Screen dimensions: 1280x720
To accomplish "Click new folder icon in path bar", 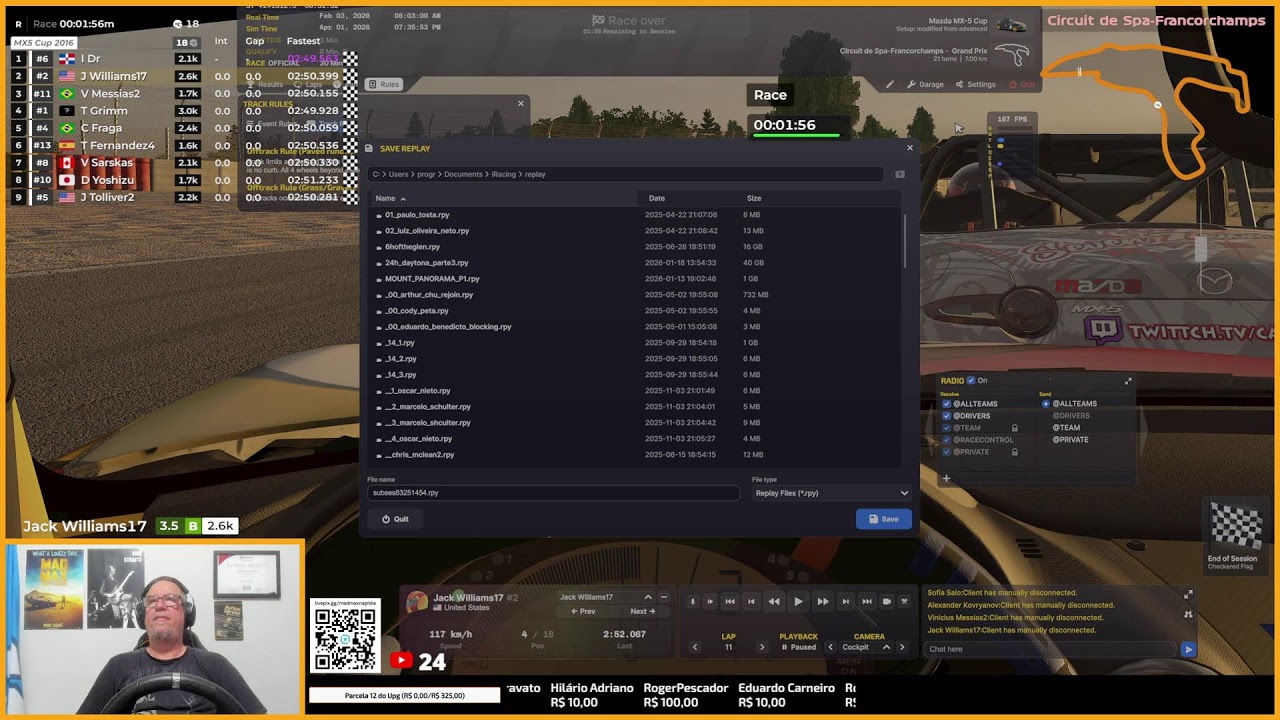I will click(900, 174).
